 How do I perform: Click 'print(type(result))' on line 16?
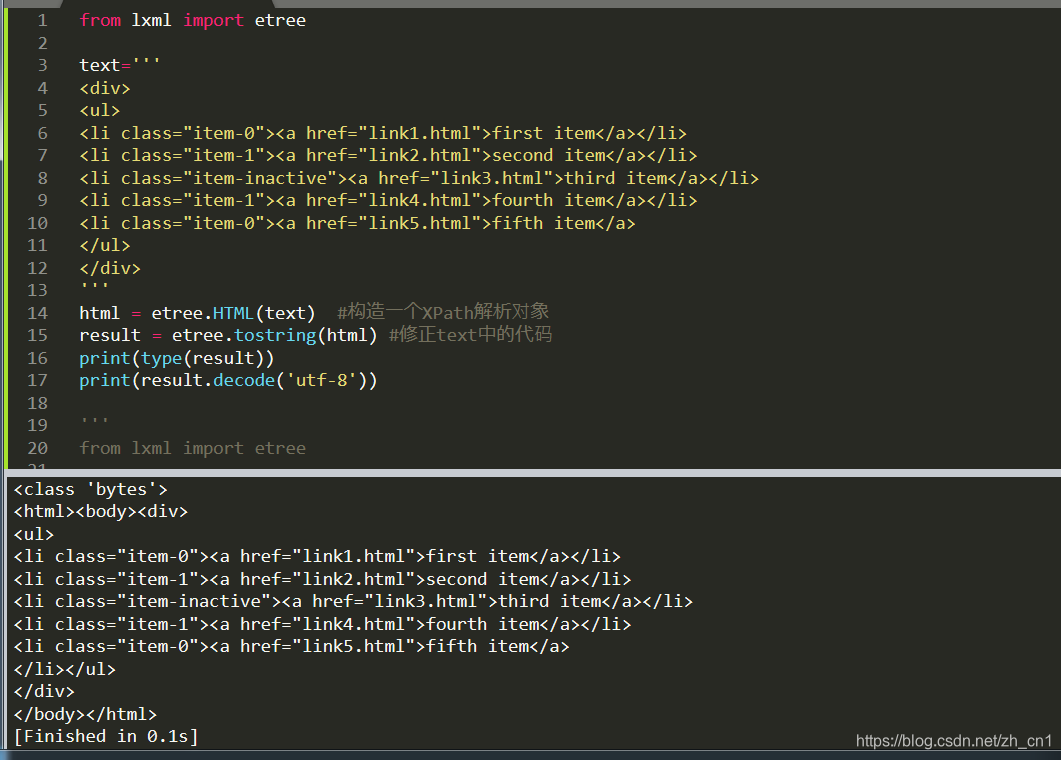pyautogui.click(x=177, y=358)
